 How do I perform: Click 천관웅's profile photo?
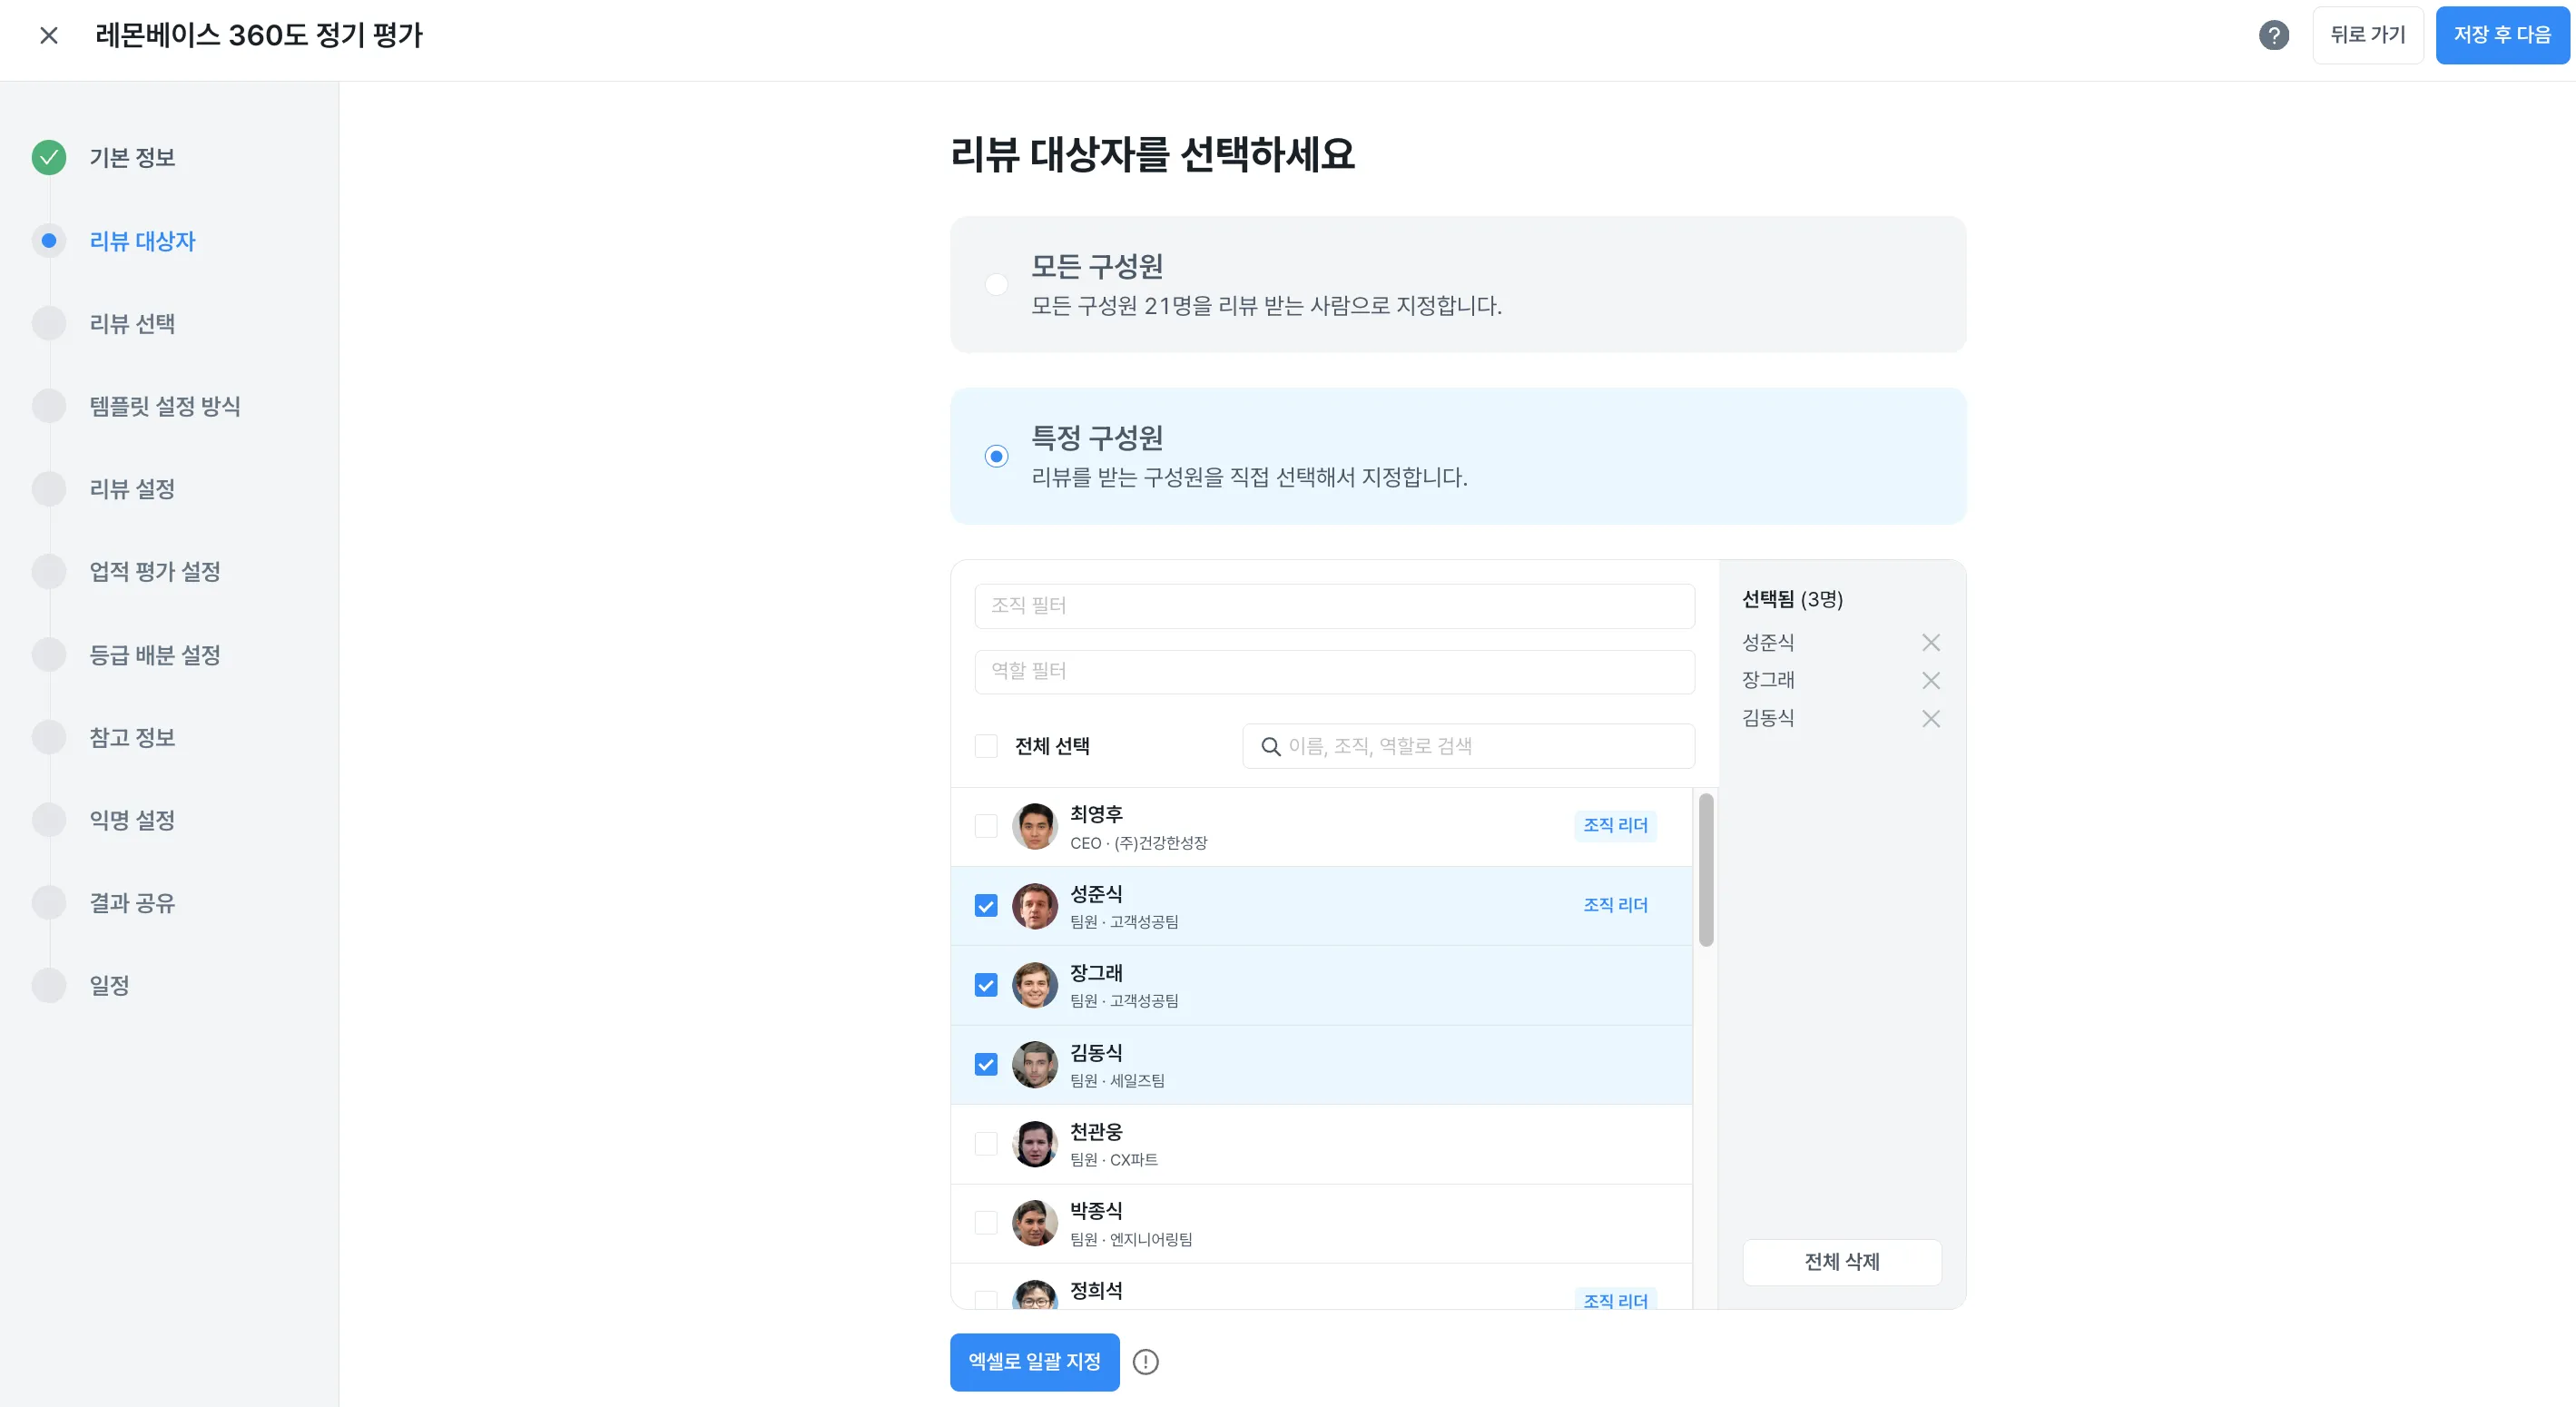pos(1034,1143)
